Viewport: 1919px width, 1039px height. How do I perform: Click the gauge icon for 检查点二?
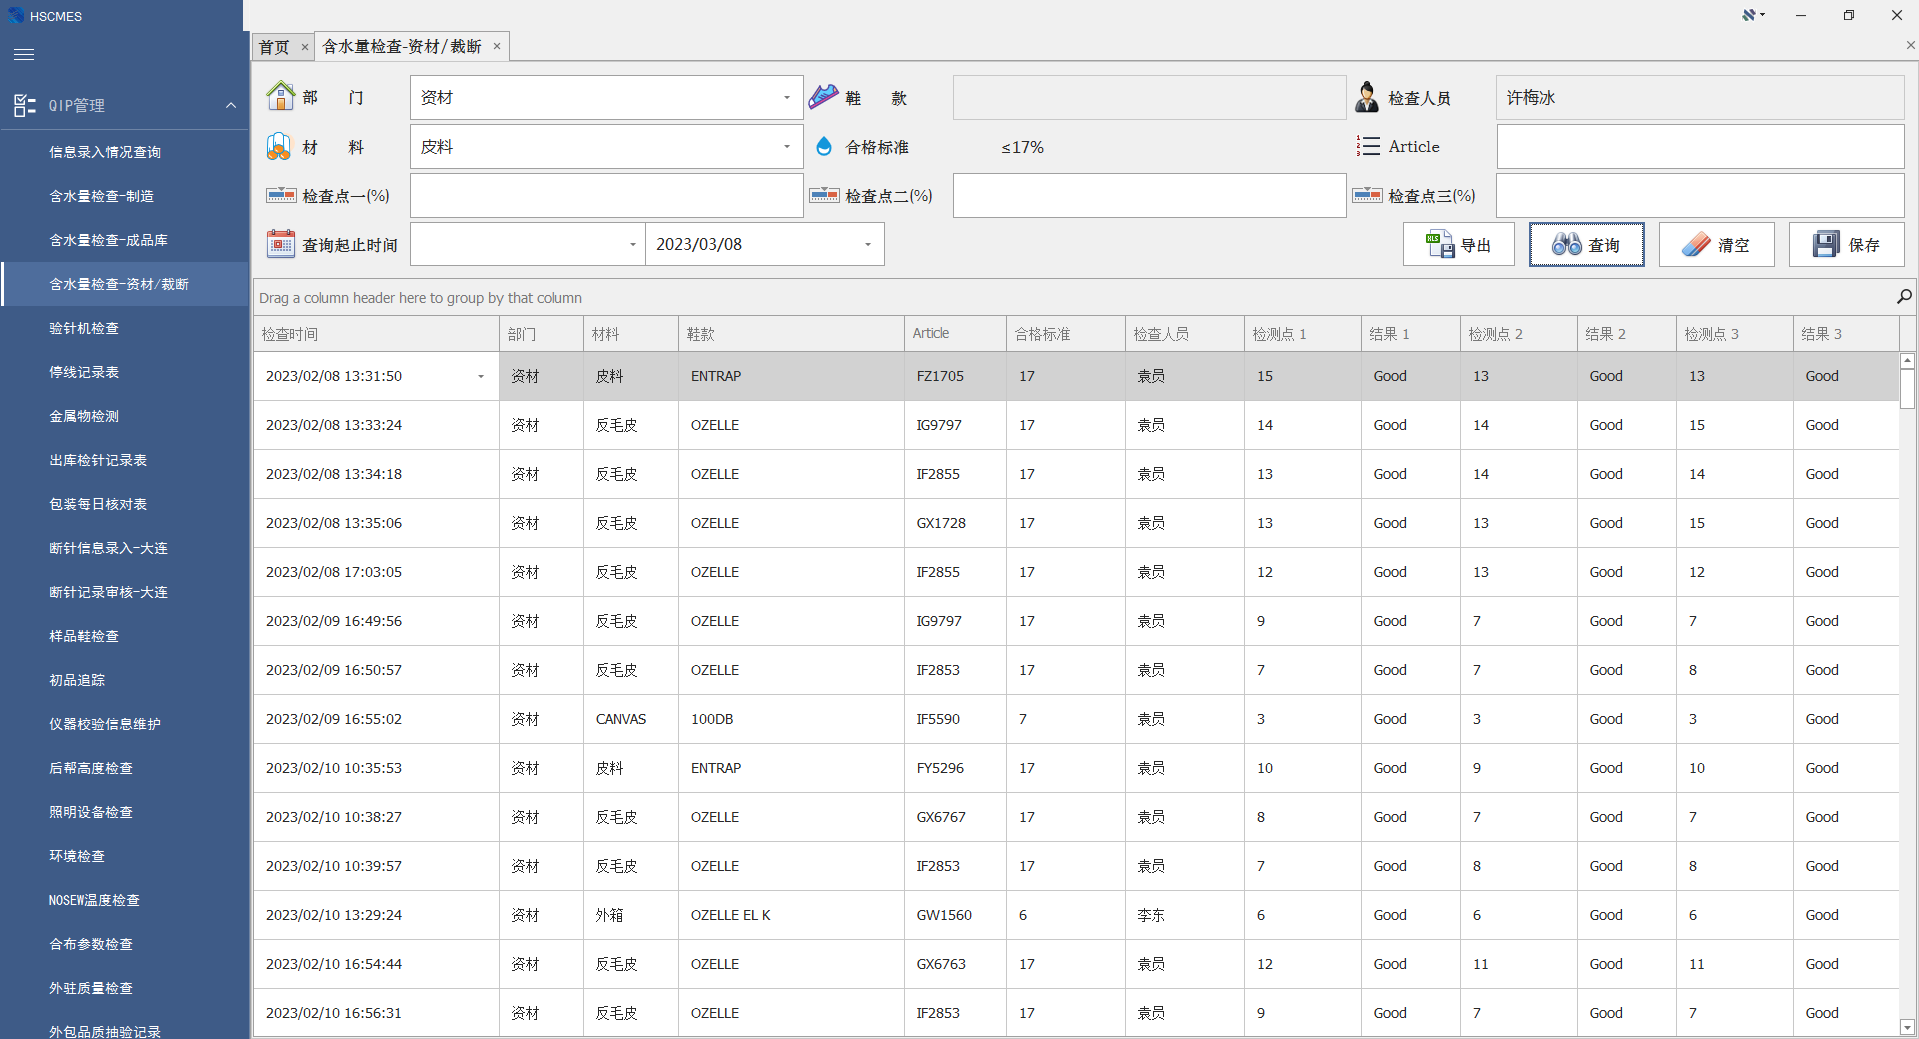pyautogui.click(x=824, y=195)
